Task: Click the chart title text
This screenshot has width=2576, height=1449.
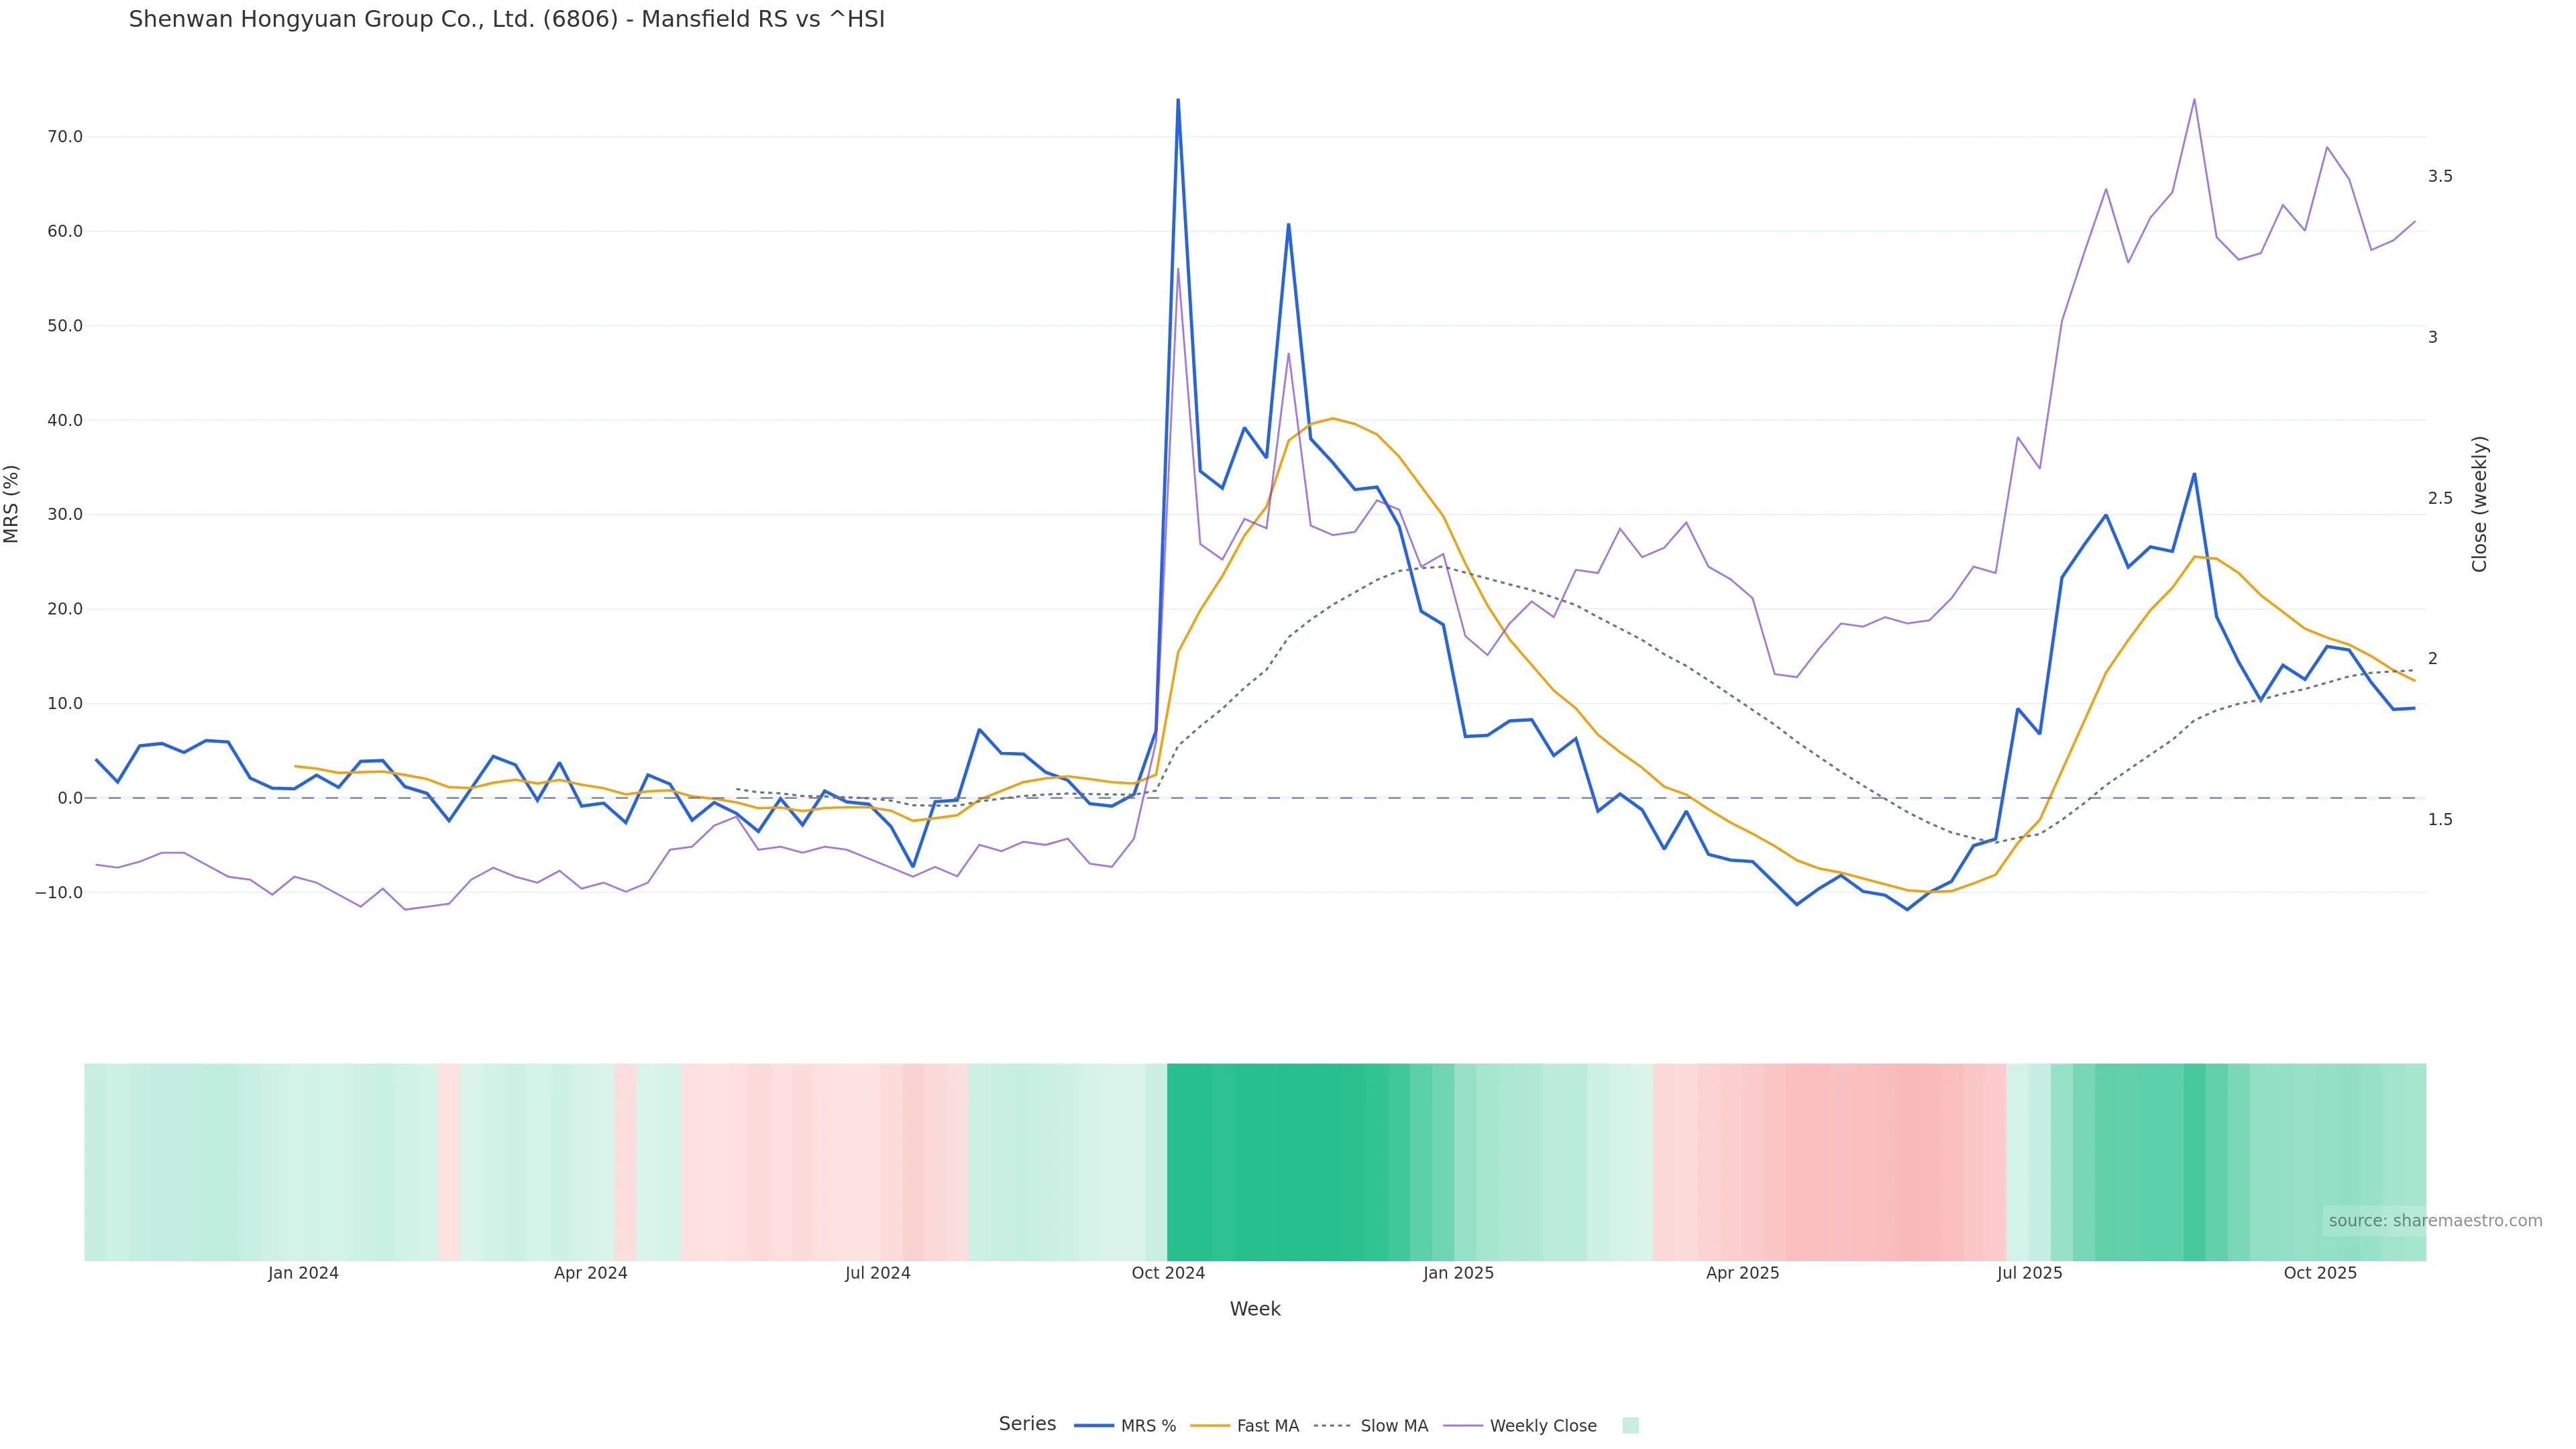Action: click(x=506, y=19)
